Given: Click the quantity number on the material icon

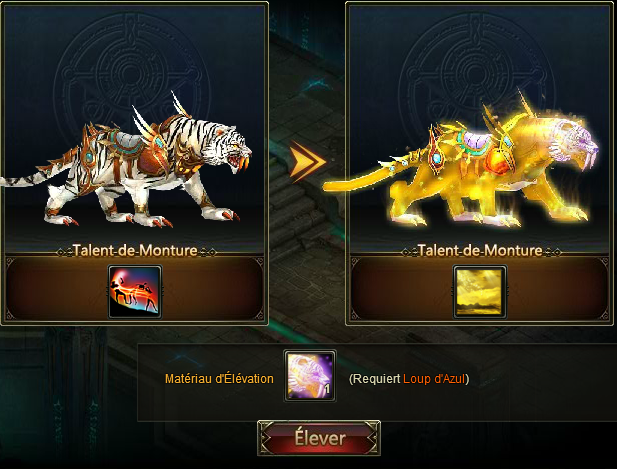Looking at the screenshot, I should [x=327, y=390].
